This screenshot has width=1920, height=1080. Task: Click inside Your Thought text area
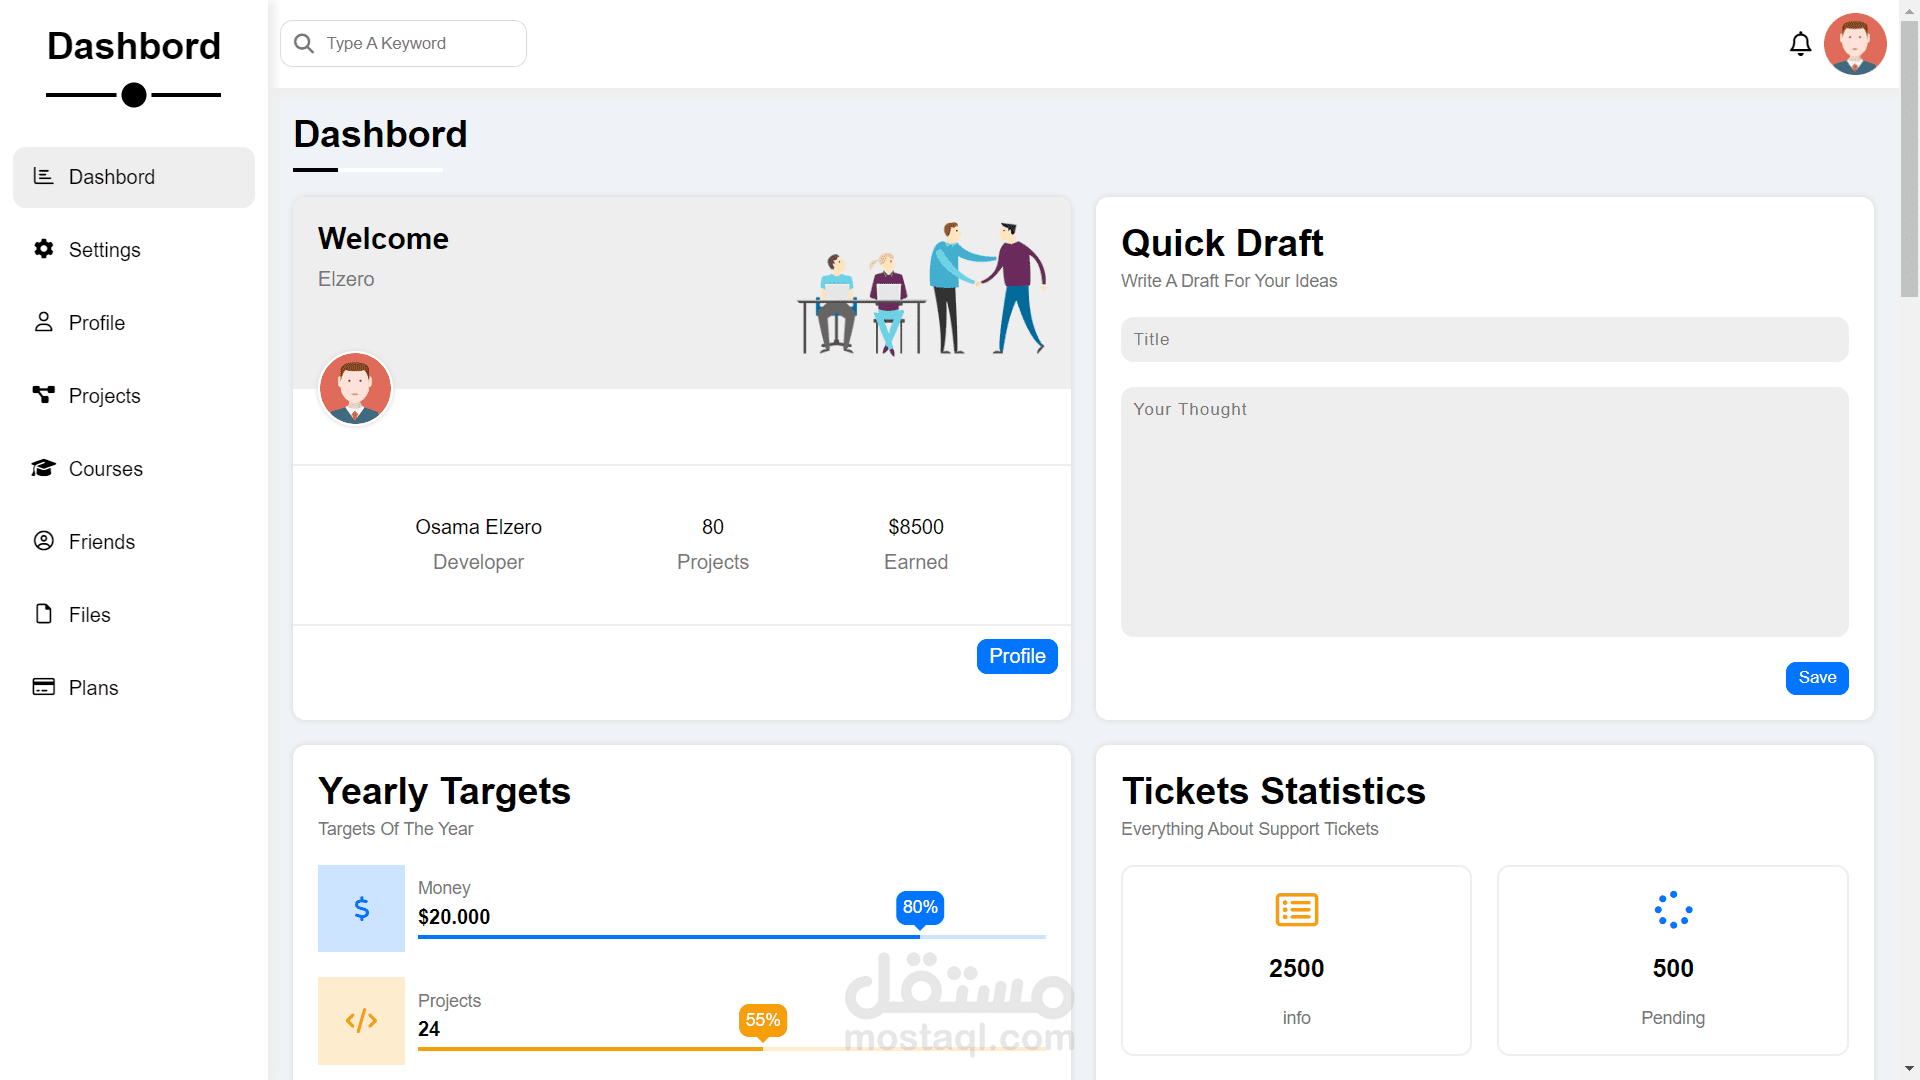(x=1484, y=512)
